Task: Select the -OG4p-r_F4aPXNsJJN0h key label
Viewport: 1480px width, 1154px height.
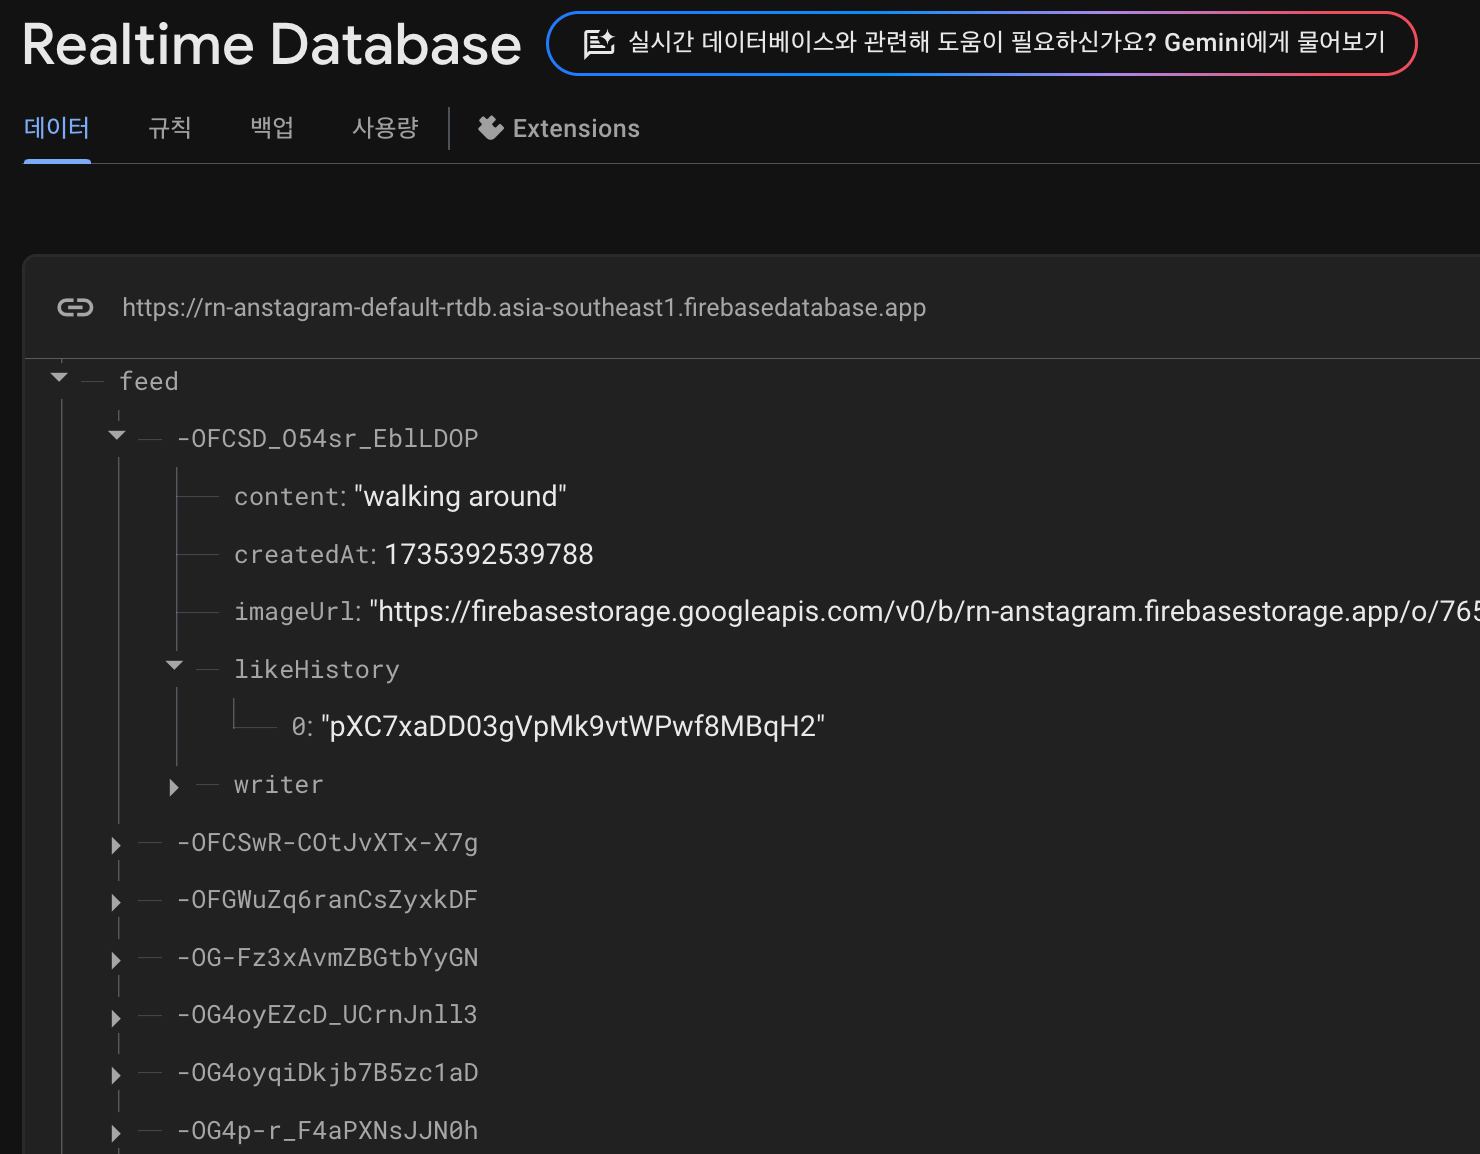Action: tap(328, 1131)
